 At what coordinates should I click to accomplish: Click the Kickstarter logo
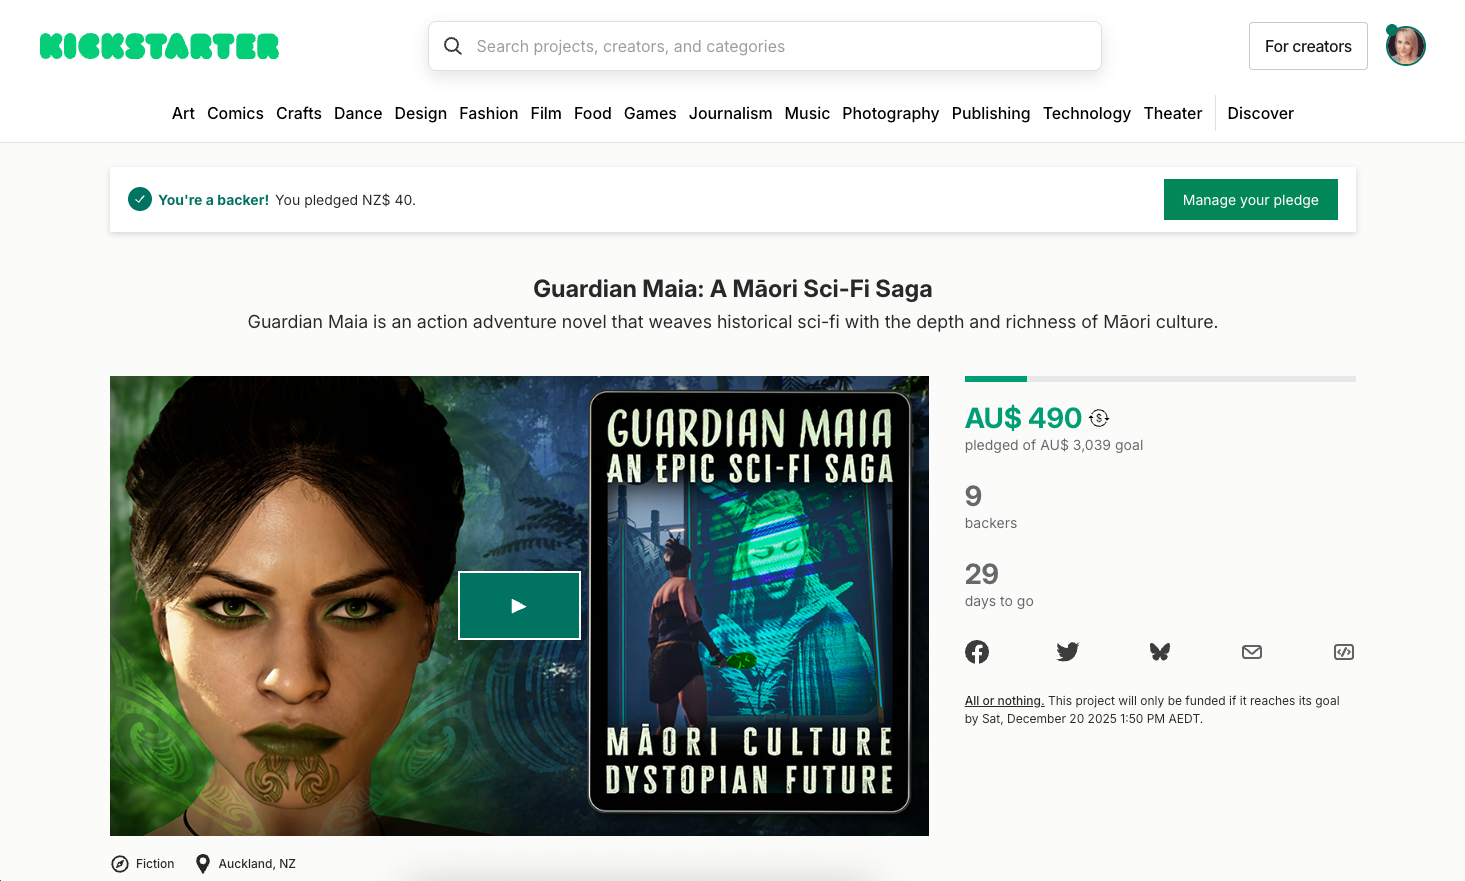(x=159, y=46)
